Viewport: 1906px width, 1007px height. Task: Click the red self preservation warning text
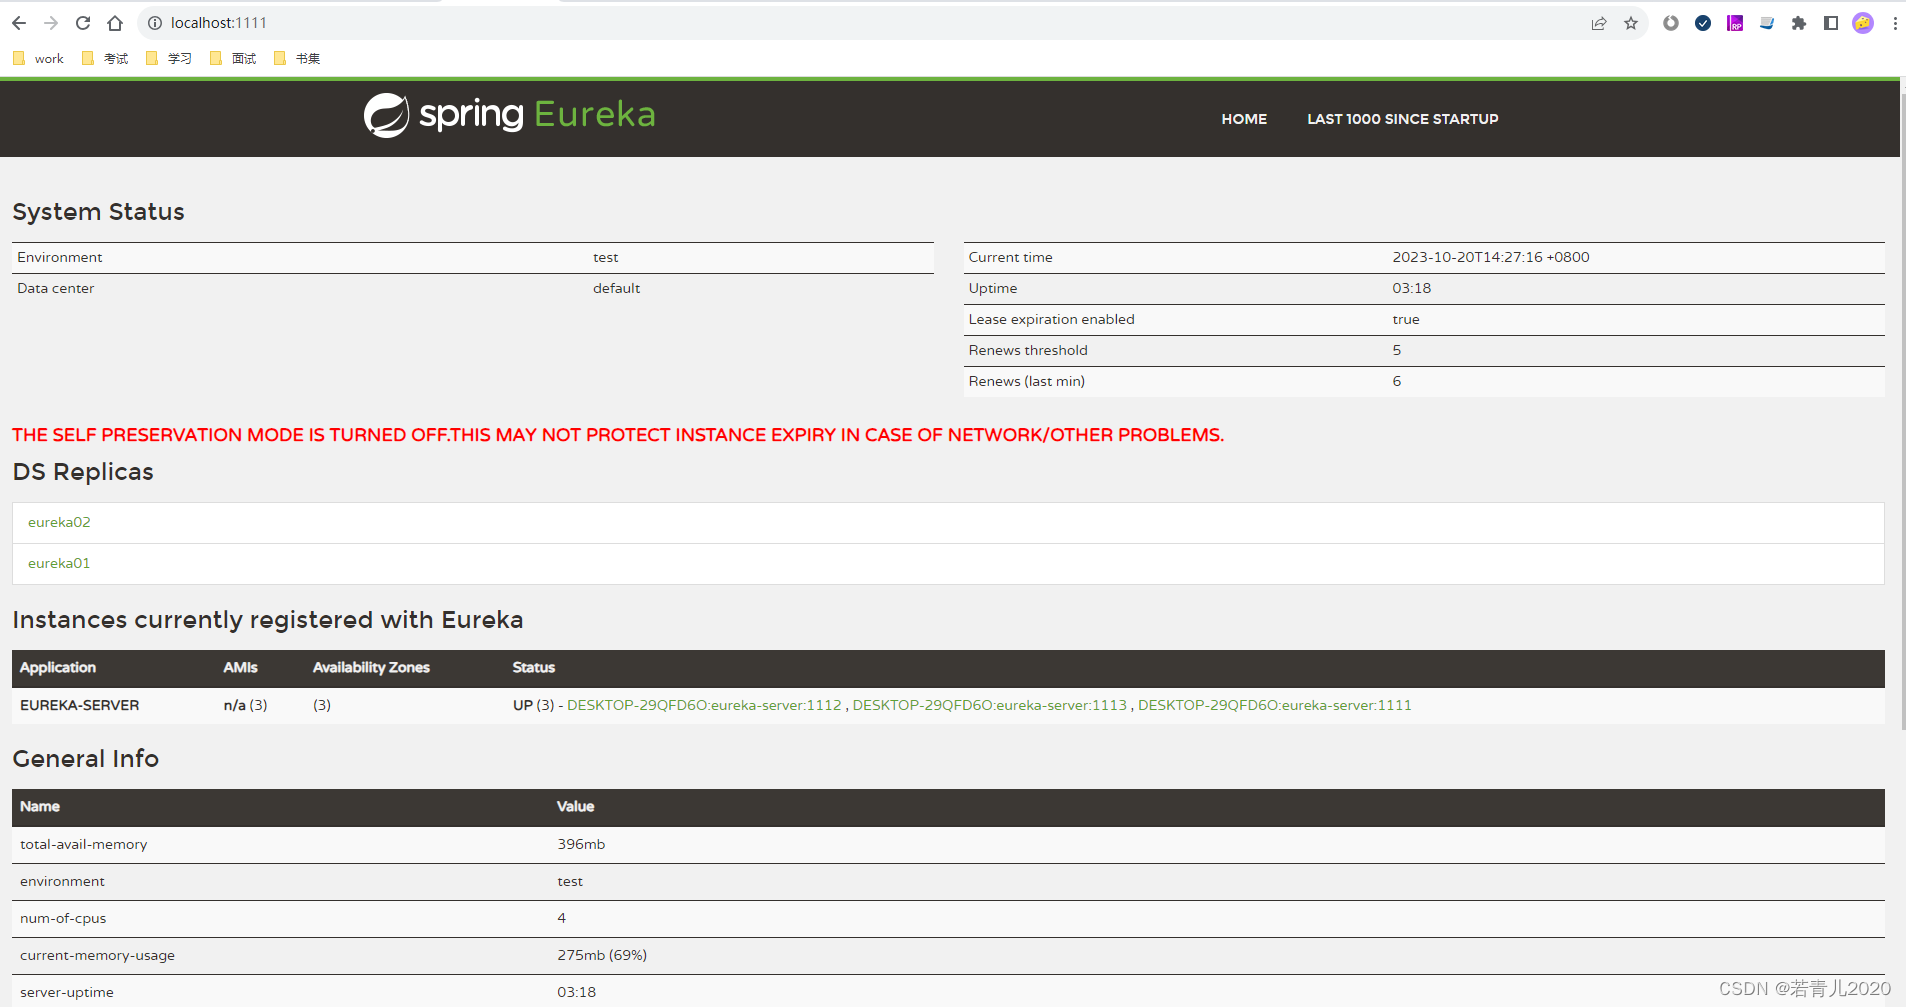618,435
